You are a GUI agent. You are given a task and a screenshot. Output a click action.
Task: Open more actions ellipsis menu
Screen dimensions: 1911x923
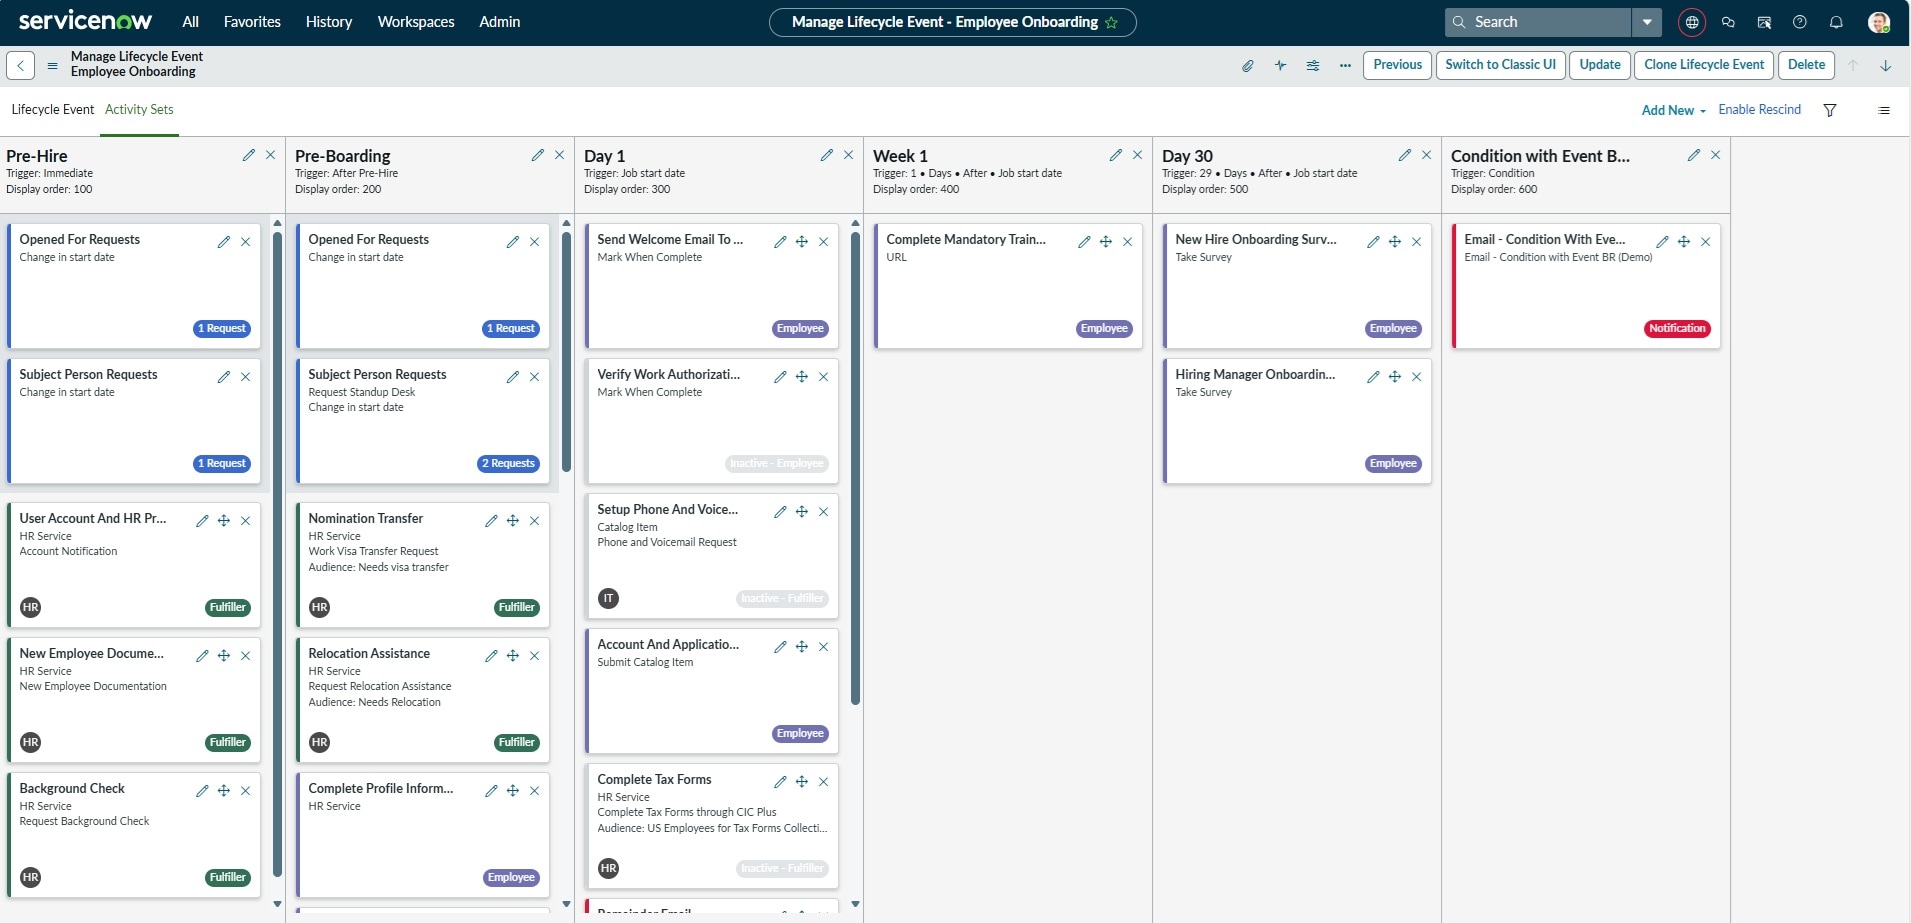(x=1345, y=66)
